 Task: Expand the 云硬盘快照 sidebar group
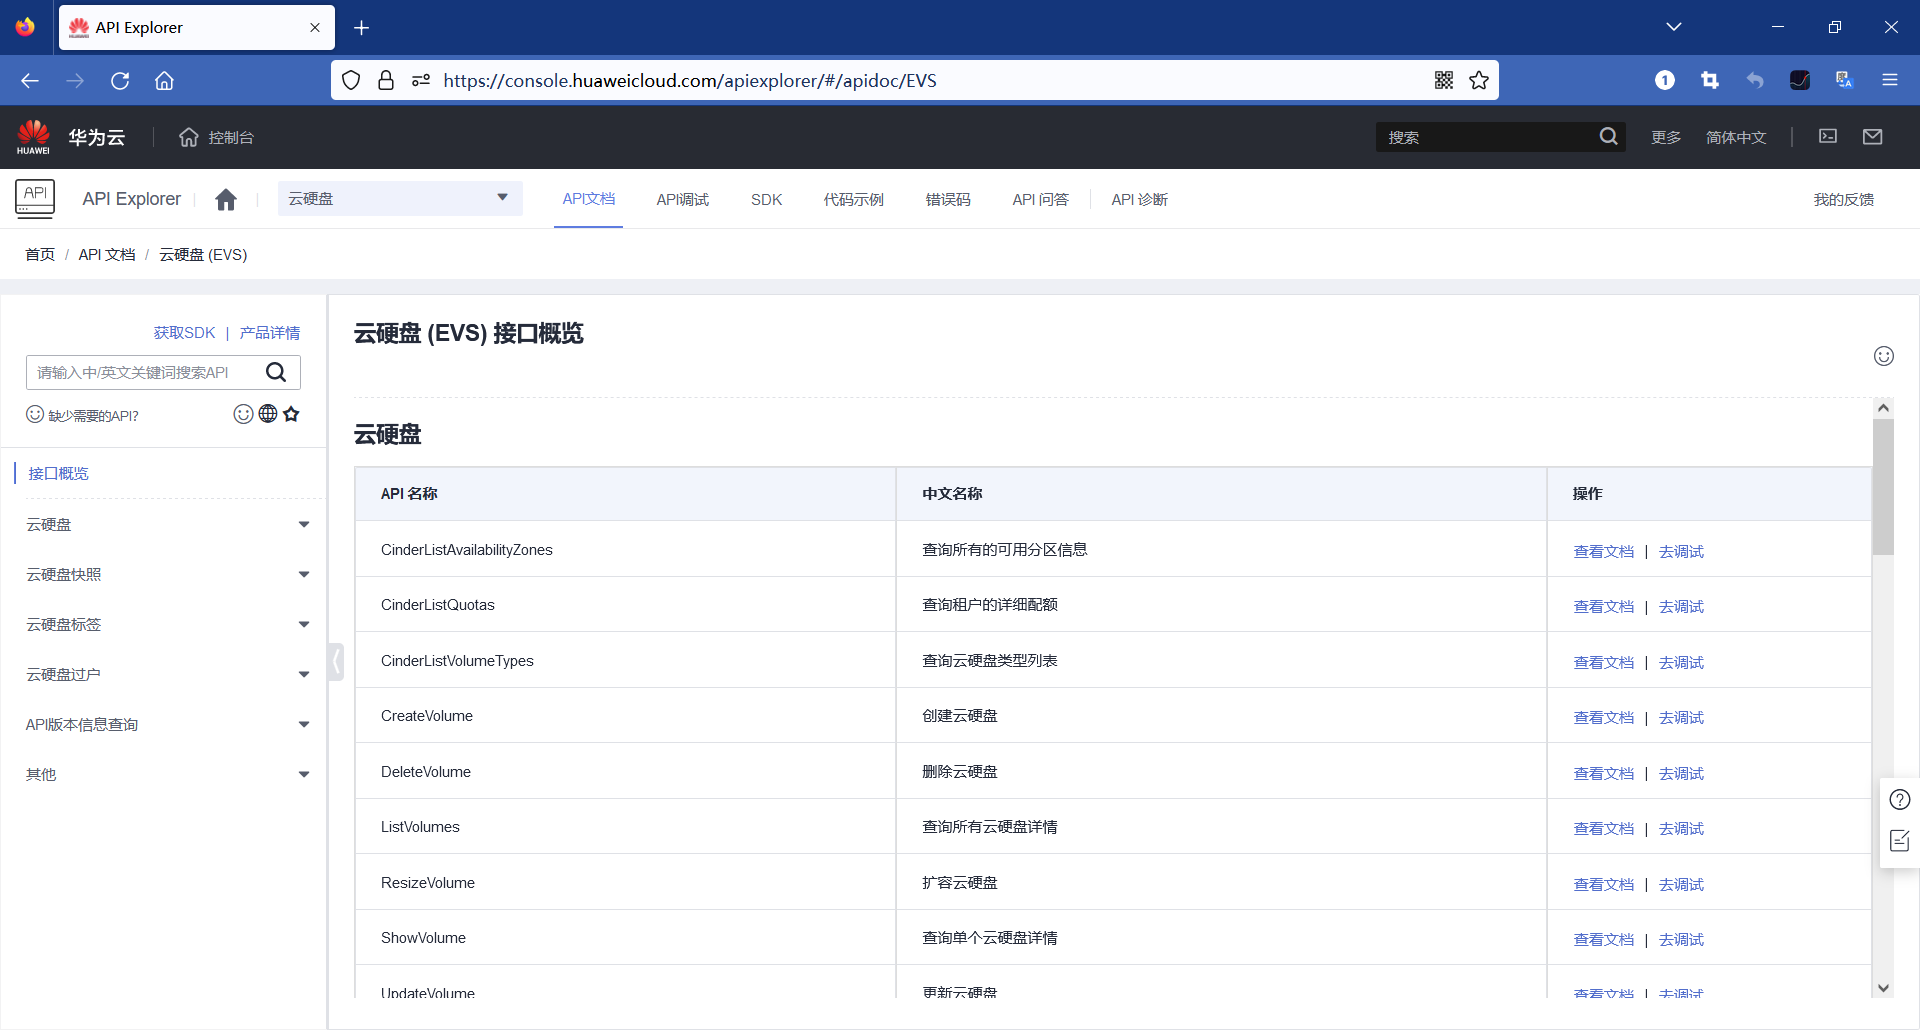pos(168,574)
